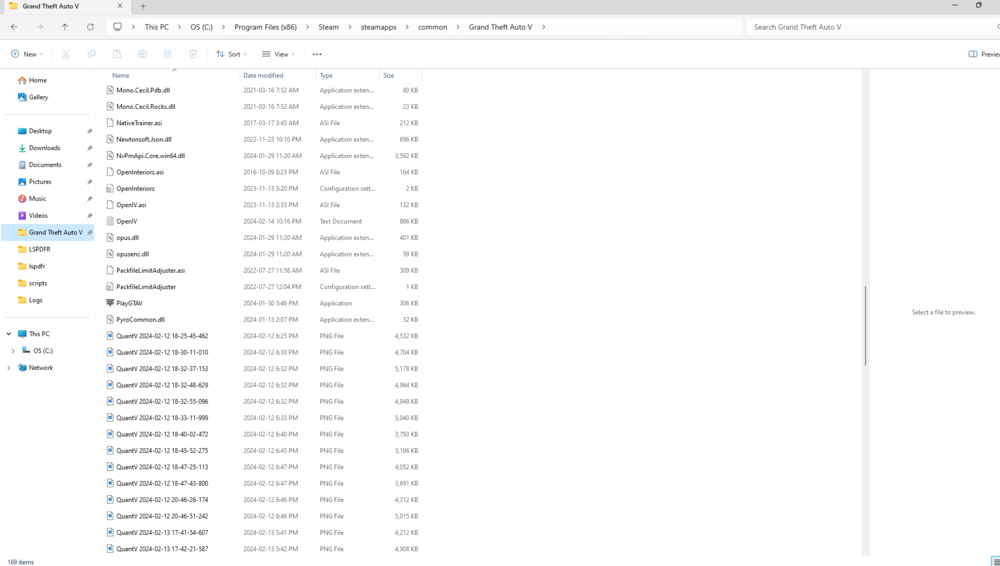1000x566 pixels.
Task: Click the Cut scissors icon
Action: point(66,54)
